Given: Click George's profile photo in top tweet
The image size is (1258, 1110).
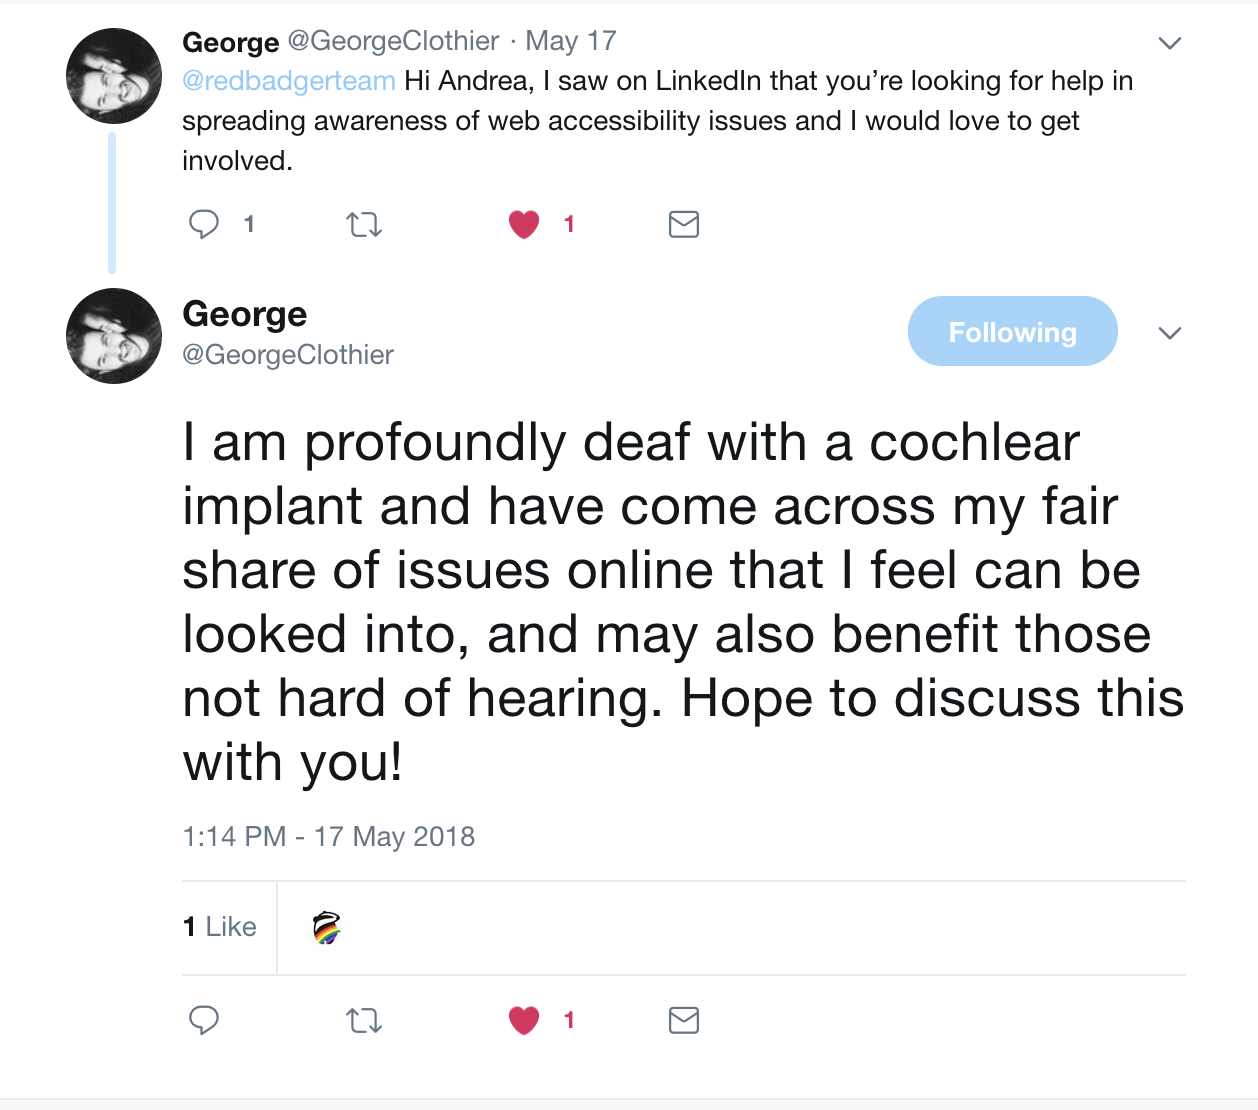Looking at the screenshot, I should 114,76.
